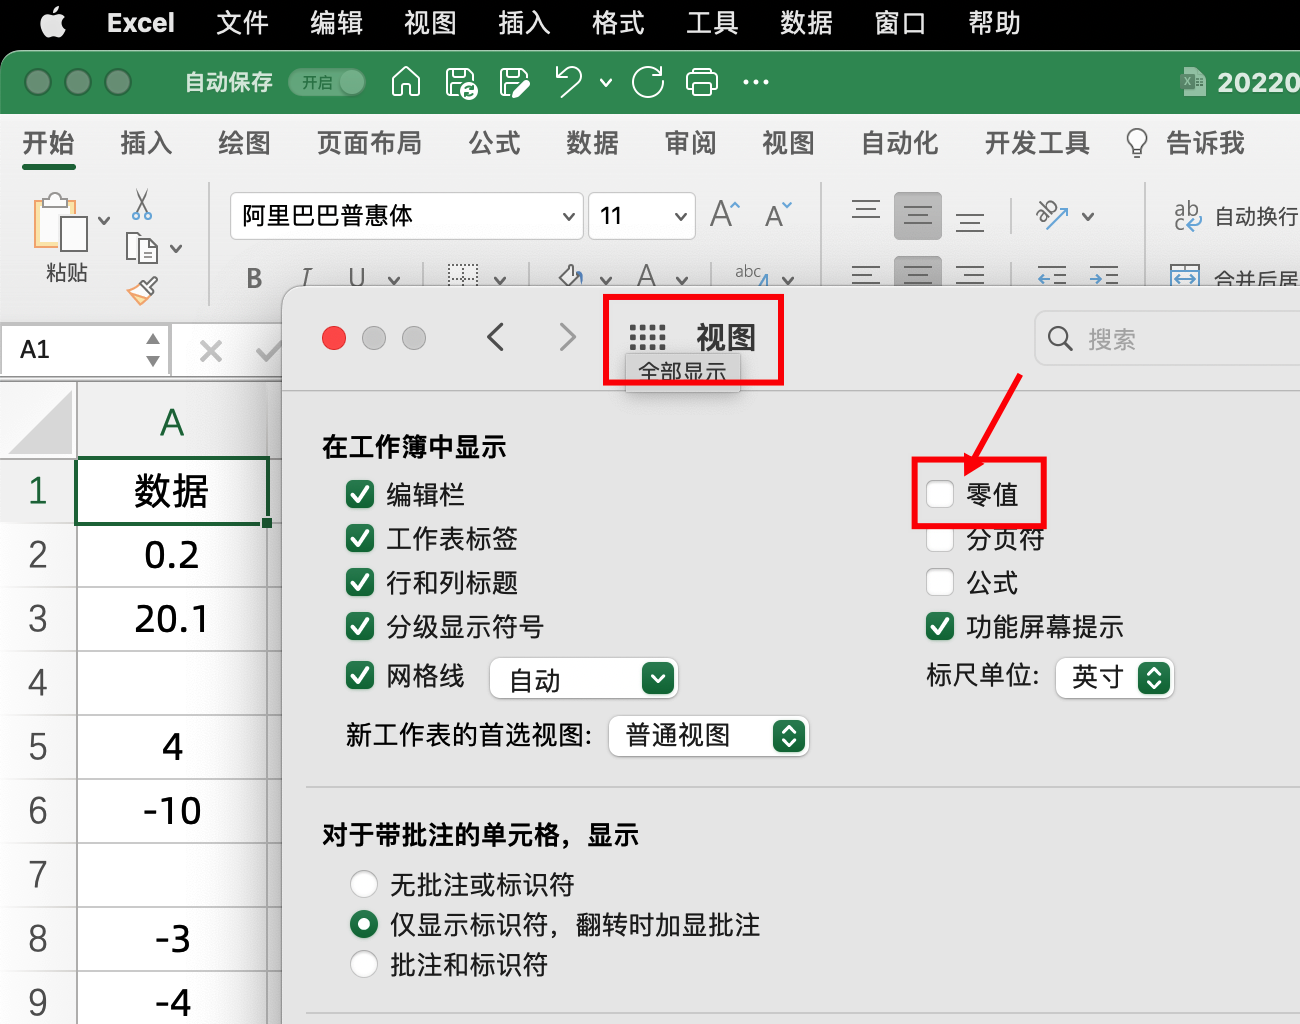
Task: Uncheck the 分级显示符号 checkbox
Action: click(360, 626)
